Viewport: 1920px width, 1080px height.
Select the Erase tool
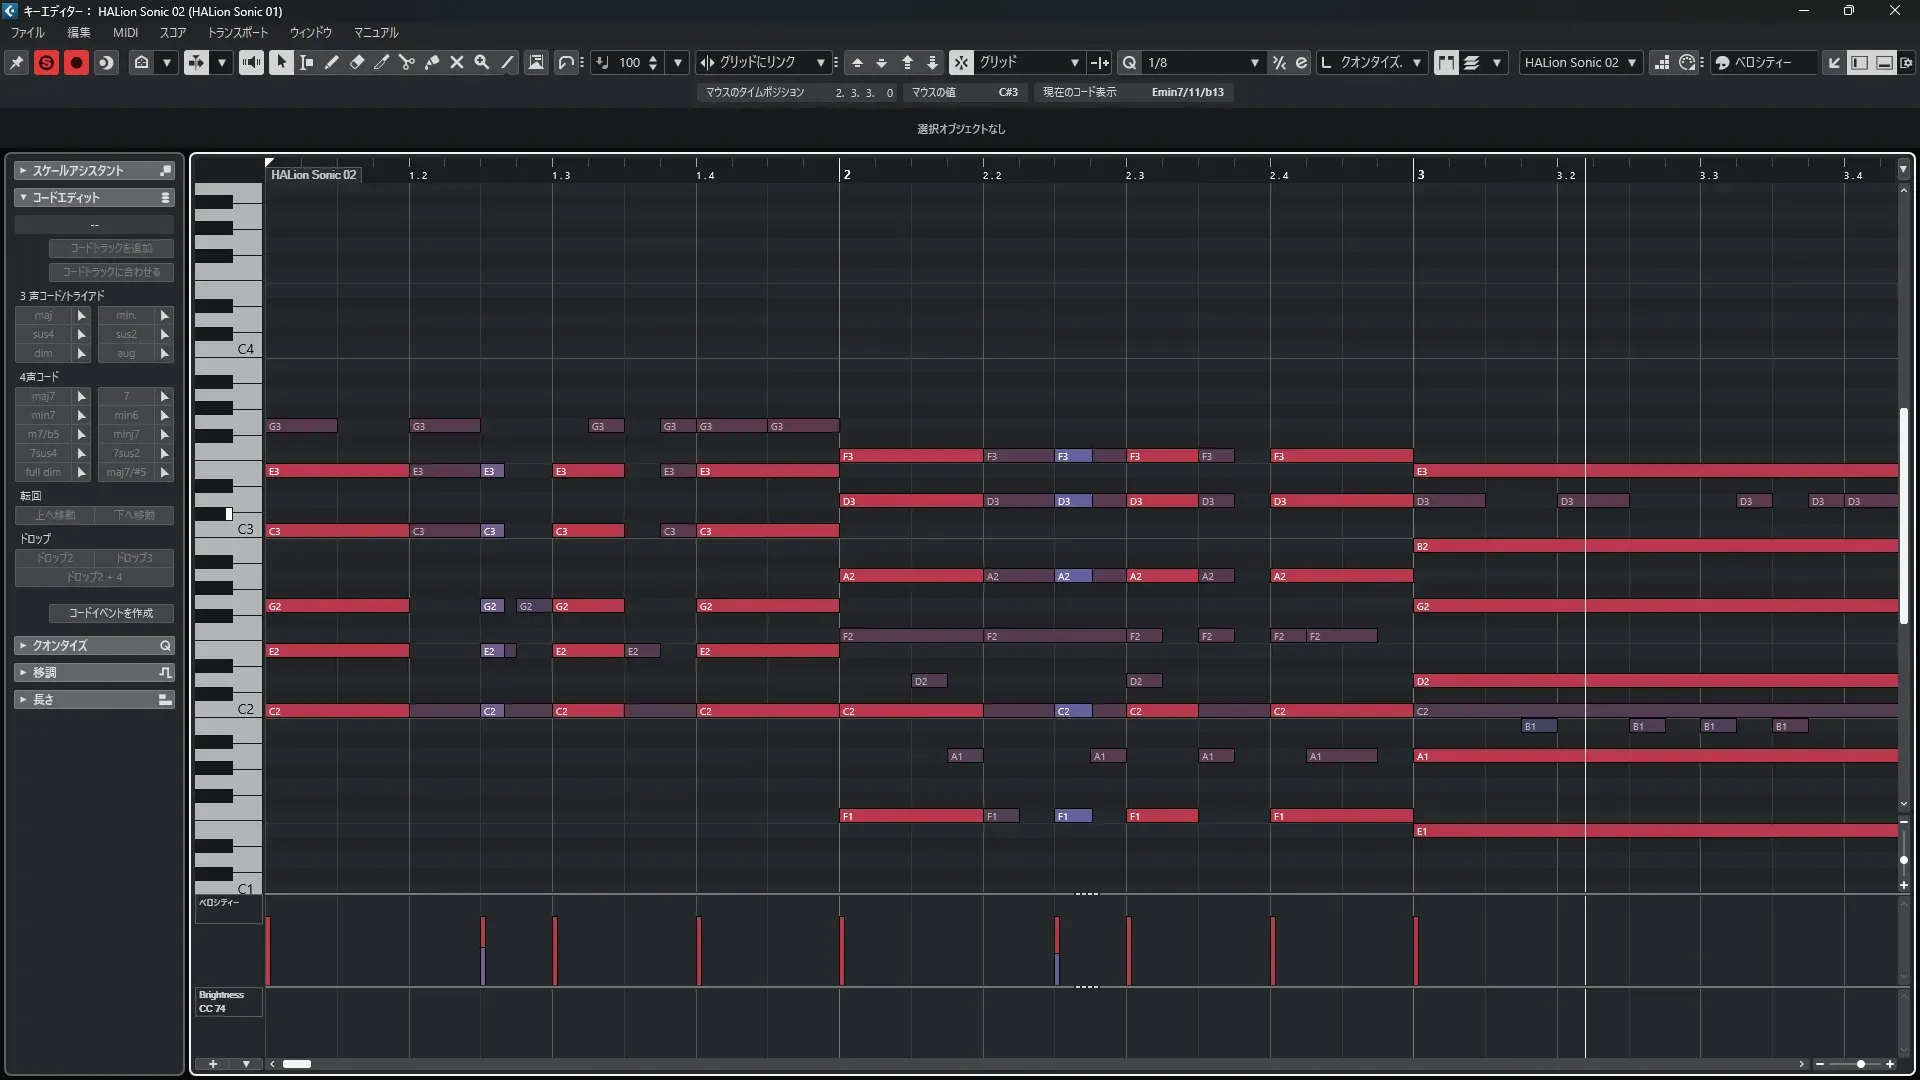(357, 62)
